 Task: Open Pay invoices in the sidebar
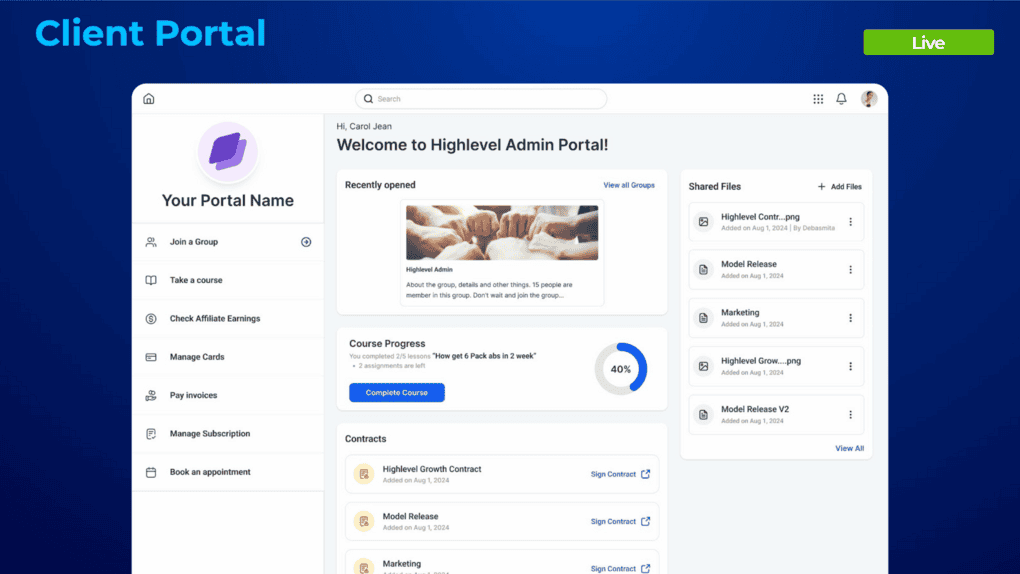(x=228, y=396)
